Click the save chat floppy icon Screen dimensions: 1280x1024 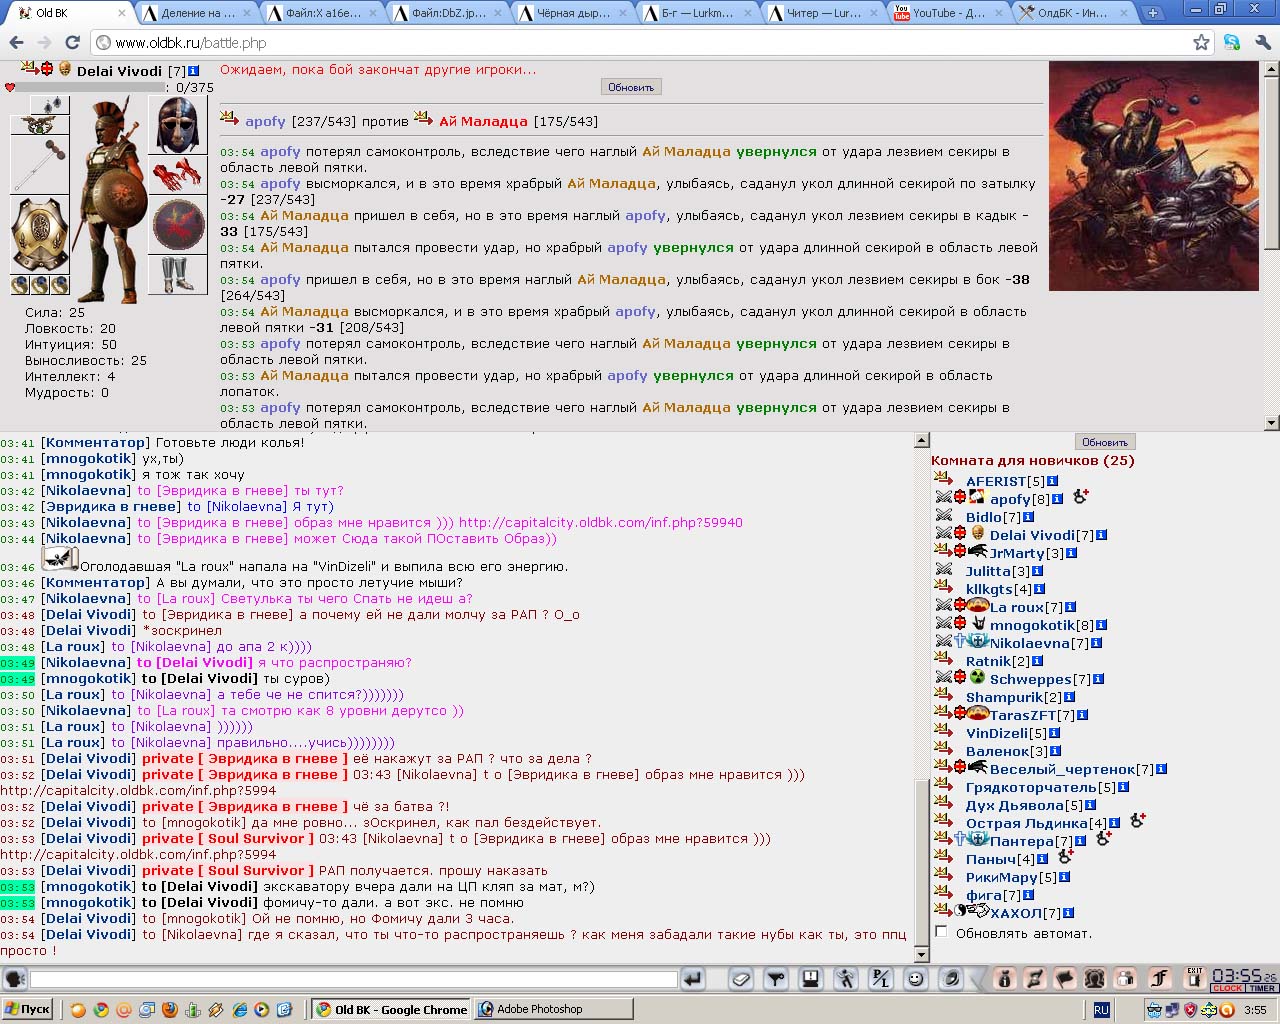tap(810, 979)
